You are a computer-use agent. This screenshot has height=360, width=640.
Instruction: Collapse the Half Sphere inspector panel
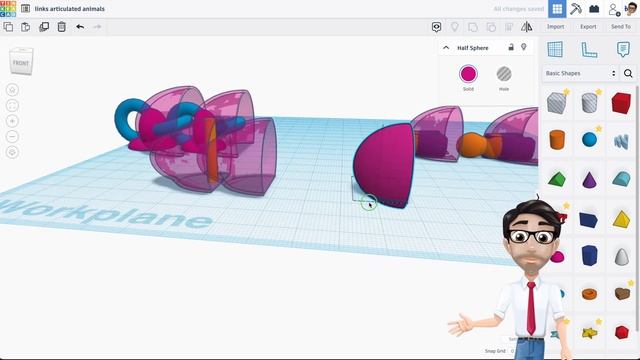click(x=446, y=48)
